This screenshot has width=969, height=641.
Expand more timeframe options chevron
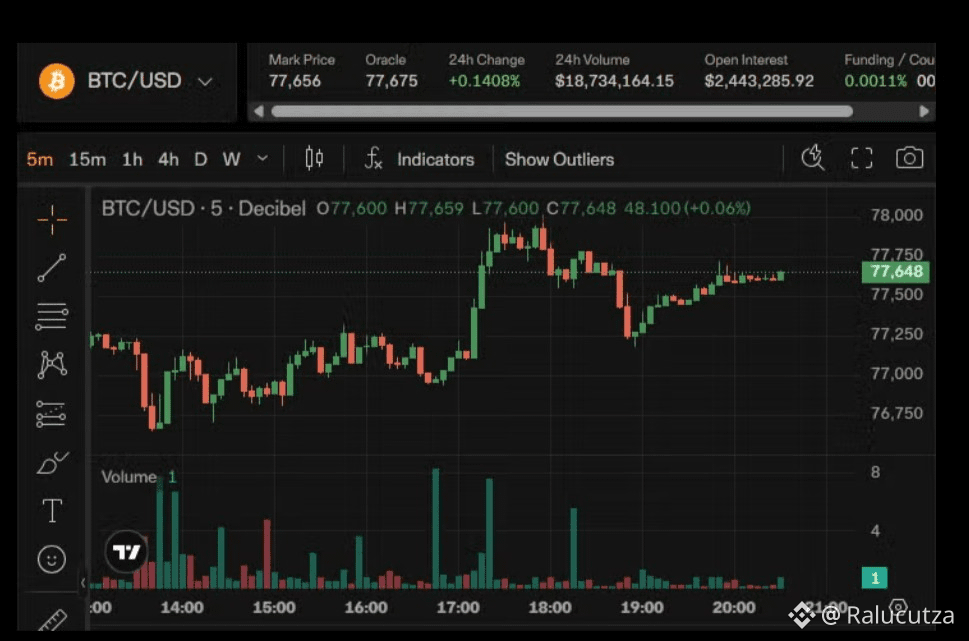pyautogui.click(x=263, y=159)
